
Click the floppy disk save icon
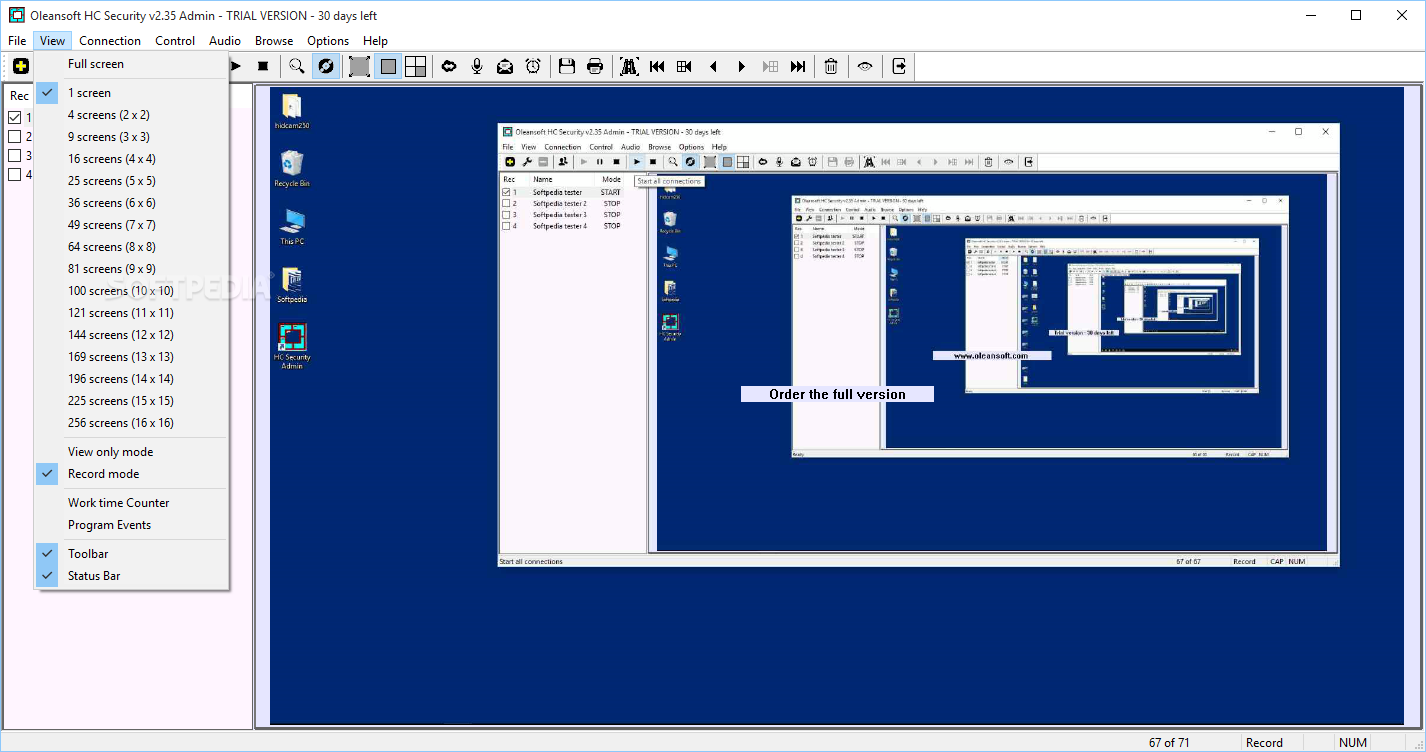(567, 66)
